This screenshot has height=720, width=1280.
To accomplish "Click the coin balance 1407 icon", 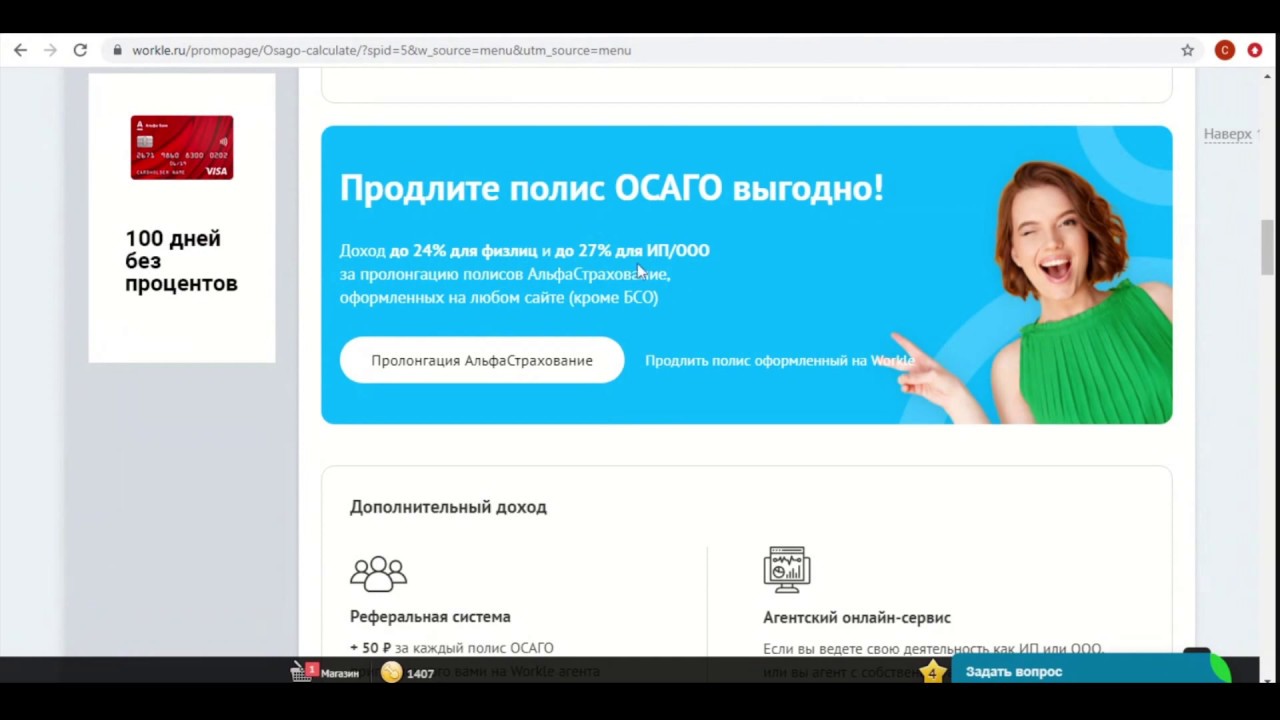I will pyautogui.click(x=392, y=673).
